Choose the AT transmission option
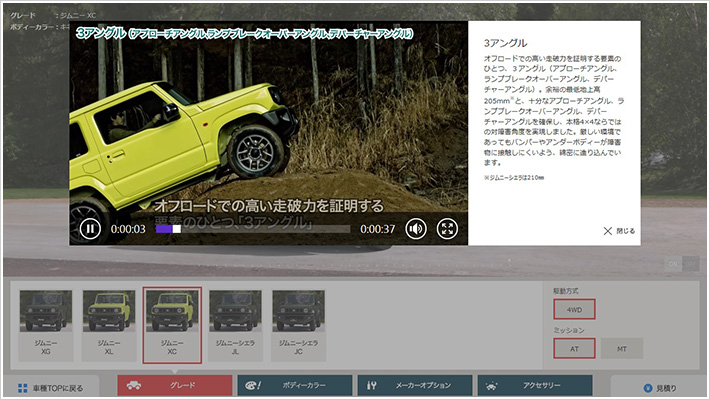 (574, 349)
